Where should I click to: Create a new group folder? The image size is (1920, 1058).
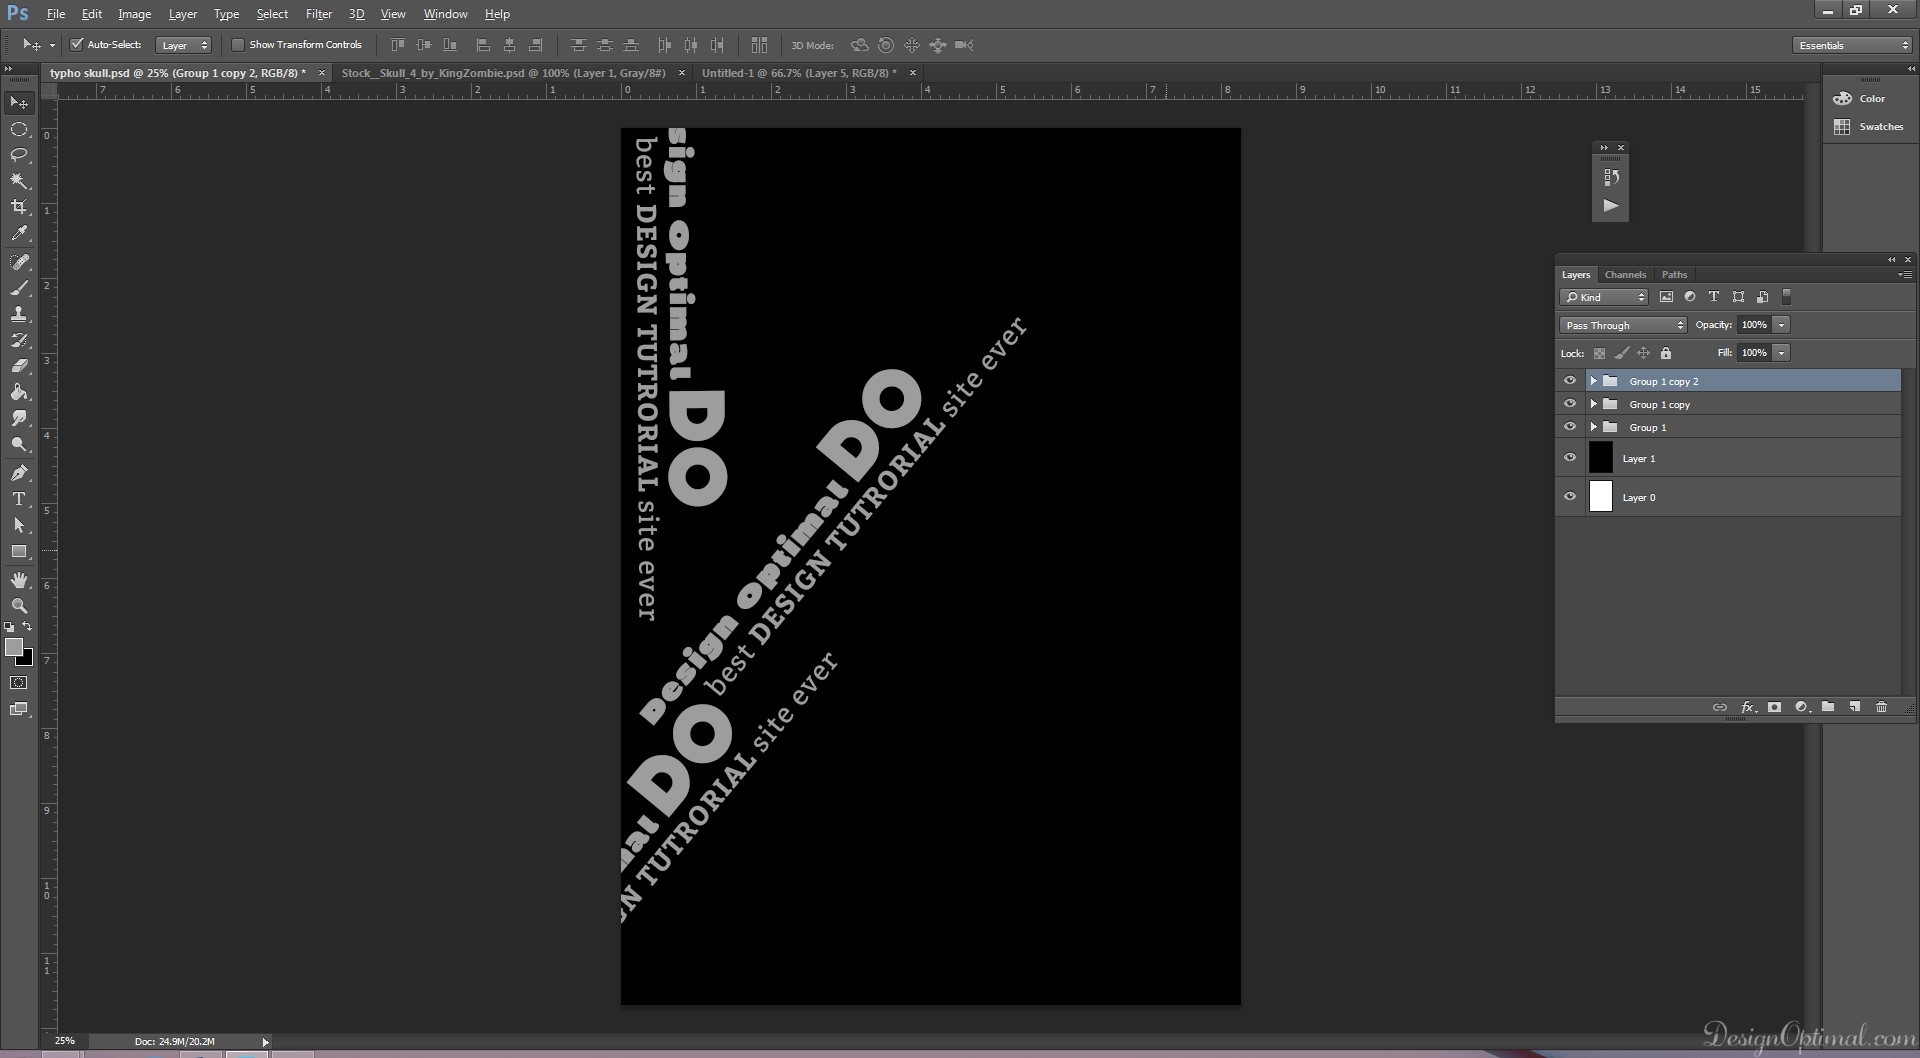[x=1828, y=707]
